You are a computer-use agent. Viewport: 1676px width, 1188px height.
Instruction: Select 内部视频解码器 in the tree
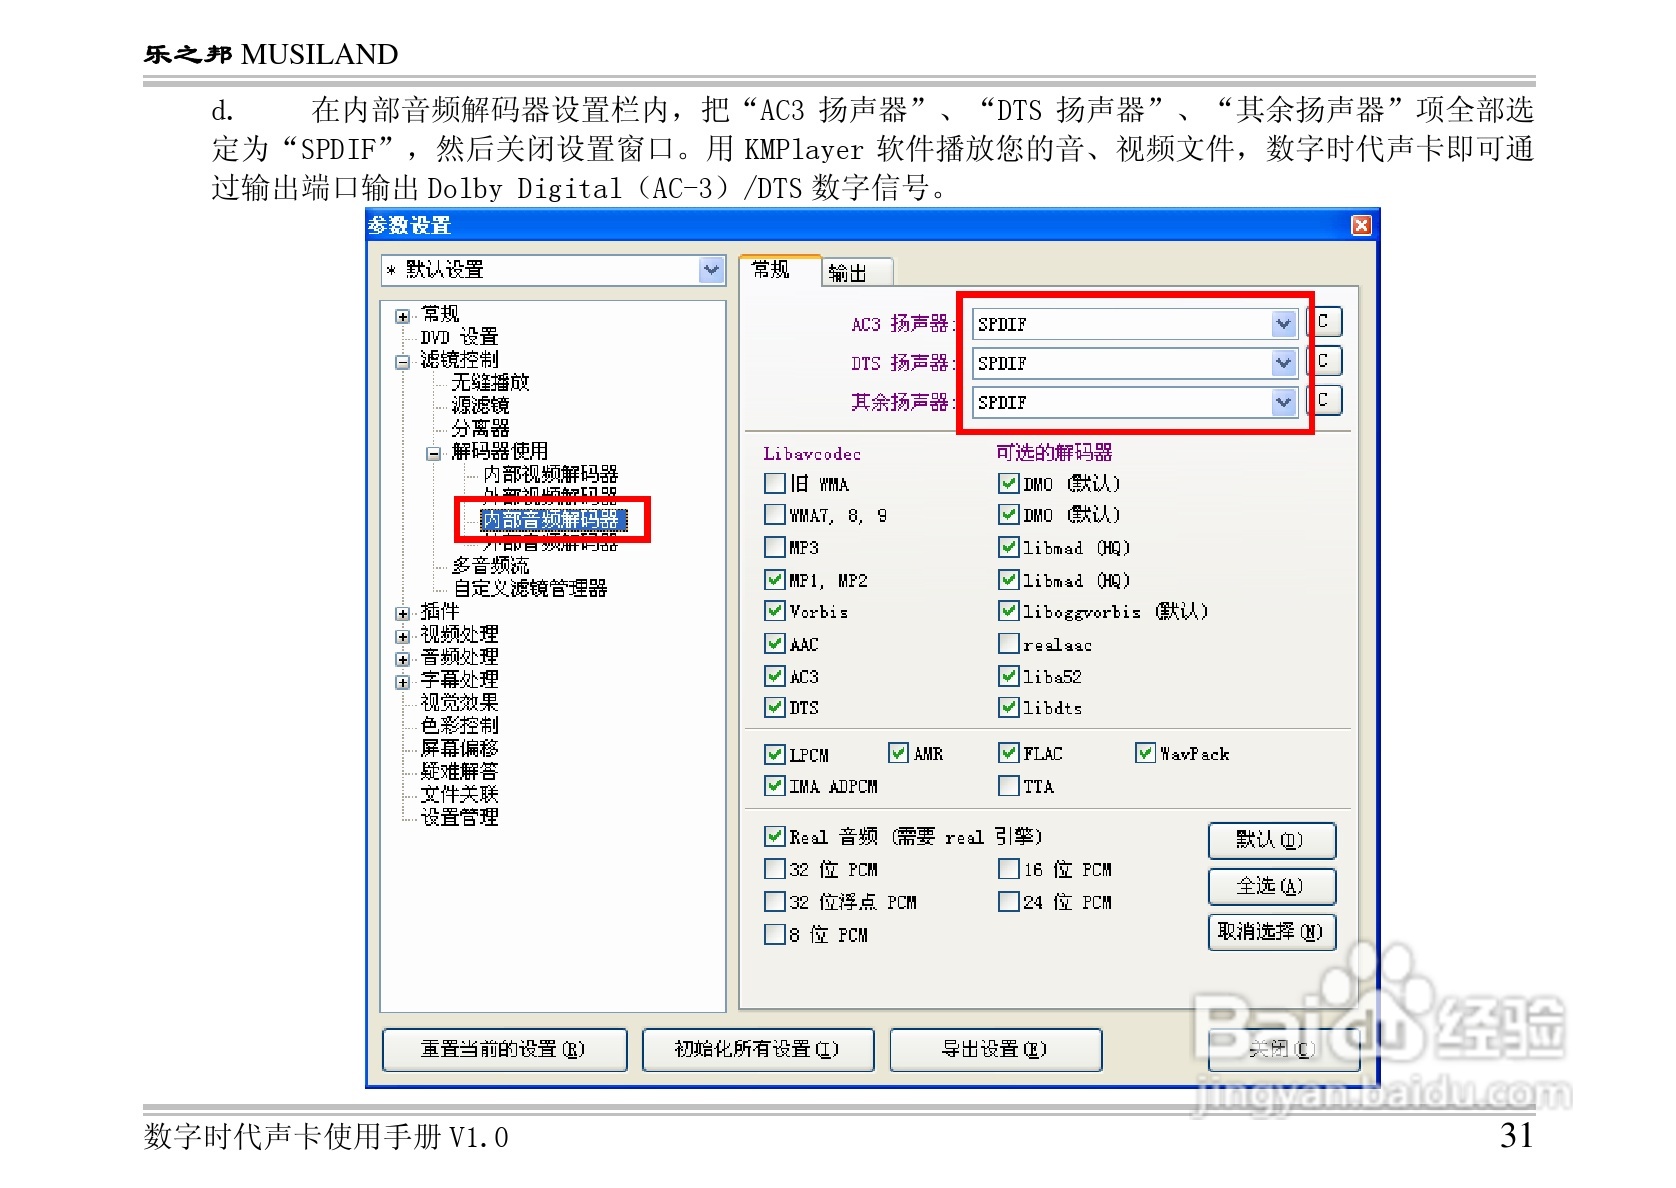pos(551,475)
